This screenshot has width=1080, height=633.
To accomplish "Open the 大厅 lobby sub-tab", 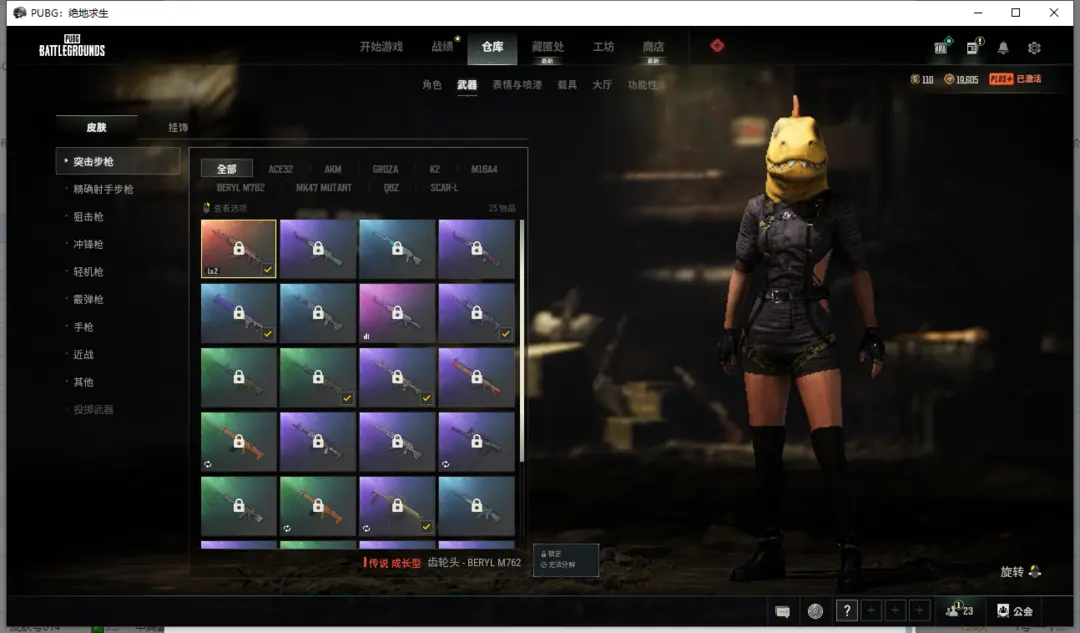I will point(601,85).
